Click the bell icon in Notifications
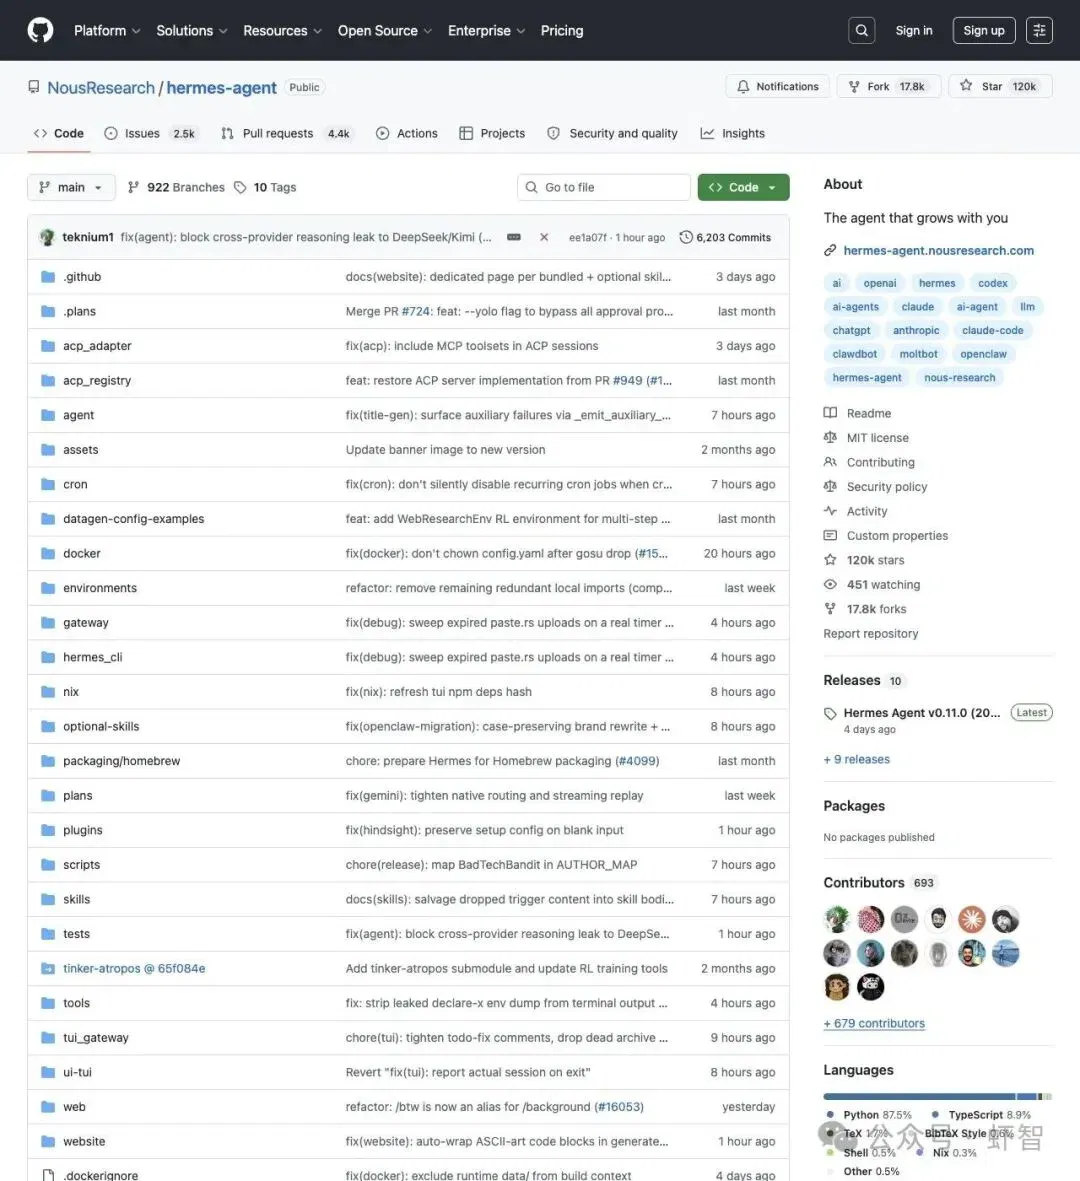 (x=743, y=87)
